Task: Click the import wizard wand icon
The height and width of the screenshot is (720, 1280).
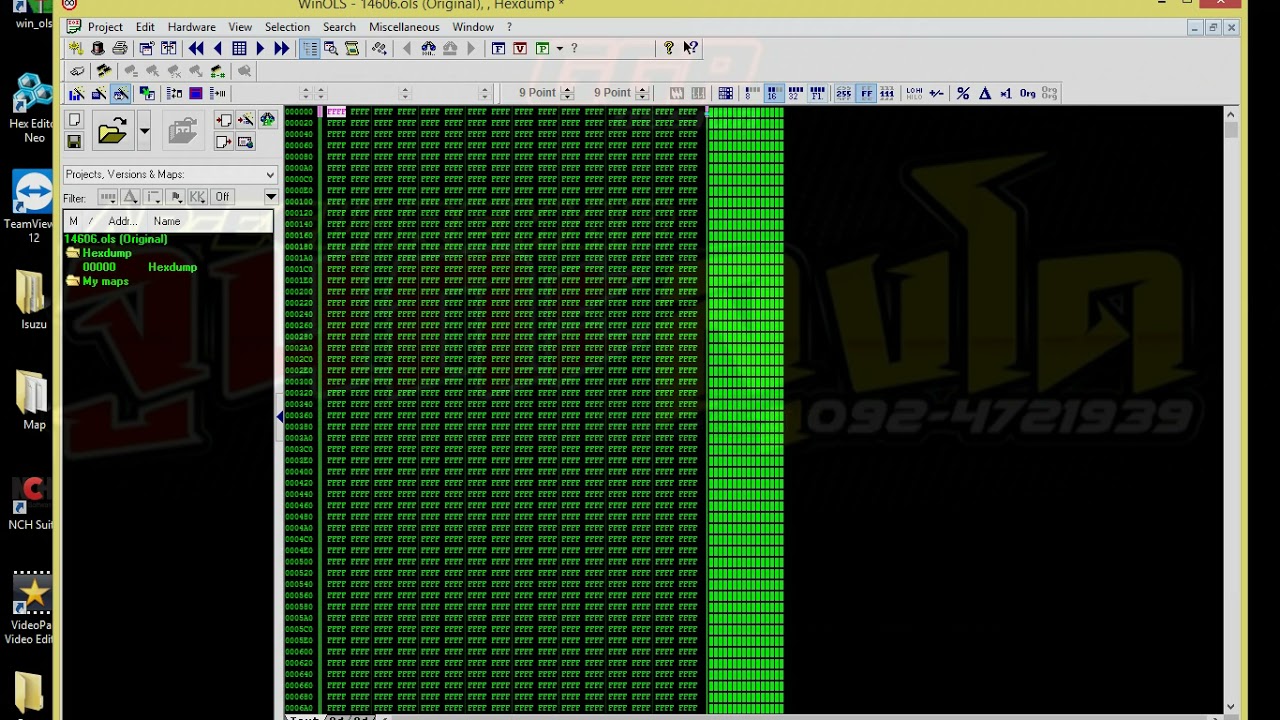Action: pyautogui.click(x=245, y=120)
